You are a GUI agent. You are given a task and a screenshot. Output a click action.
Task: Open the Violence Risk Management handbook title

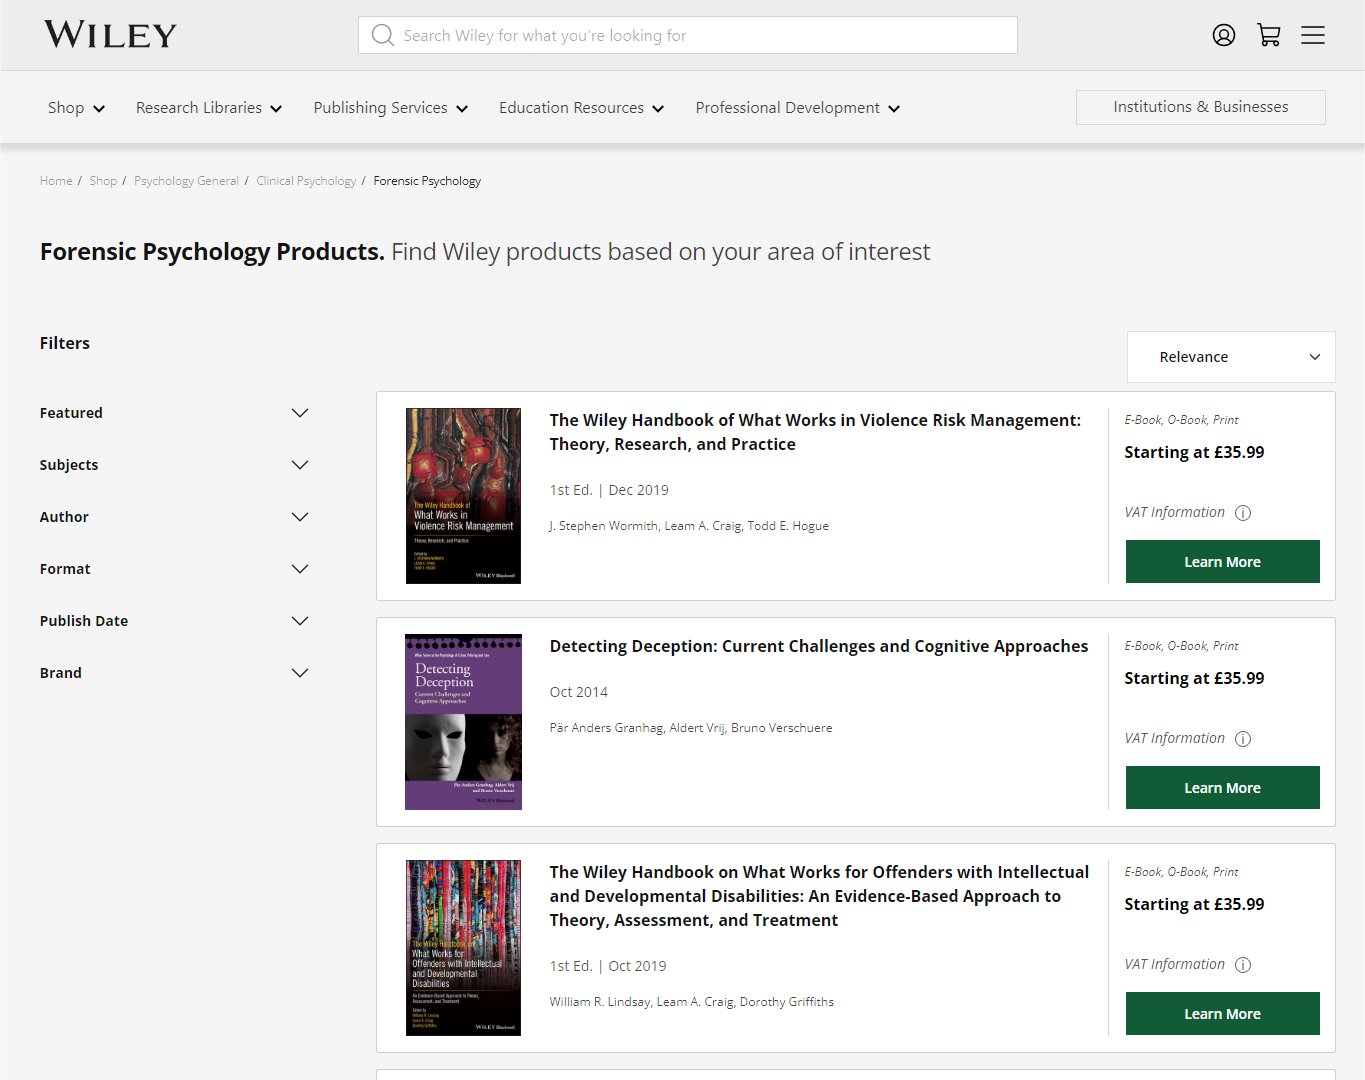pyautogui.click(x=815, y=432)
